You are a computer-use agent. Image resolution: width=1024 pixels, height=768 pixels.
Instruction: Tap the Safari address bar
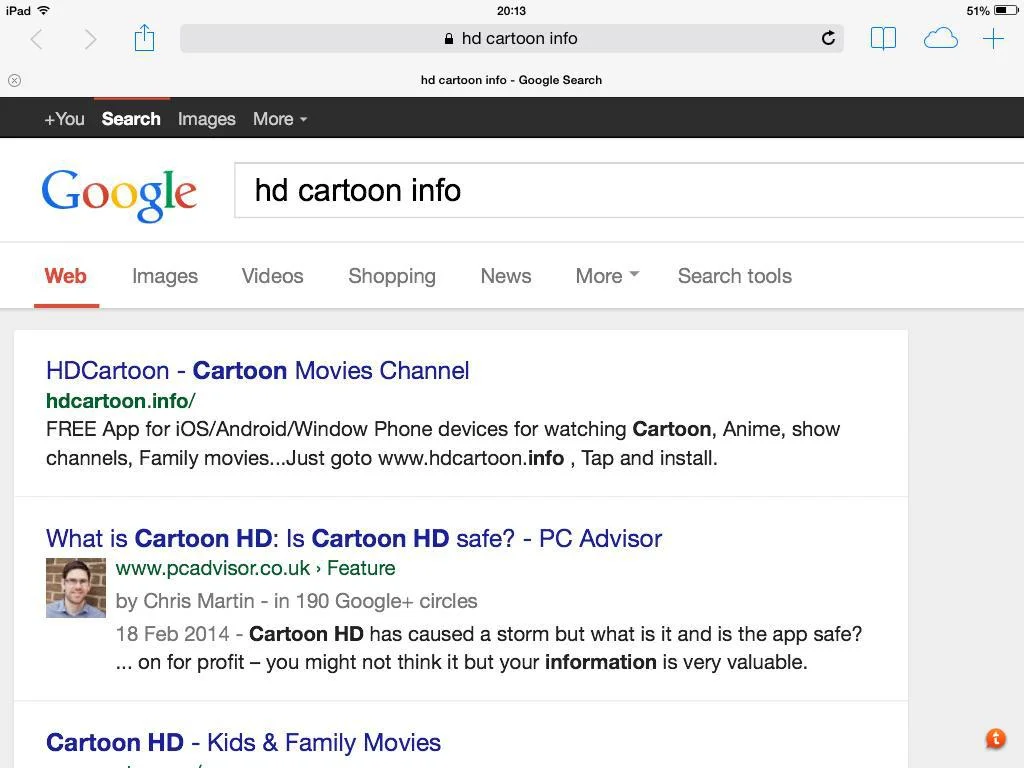[512, 39]
